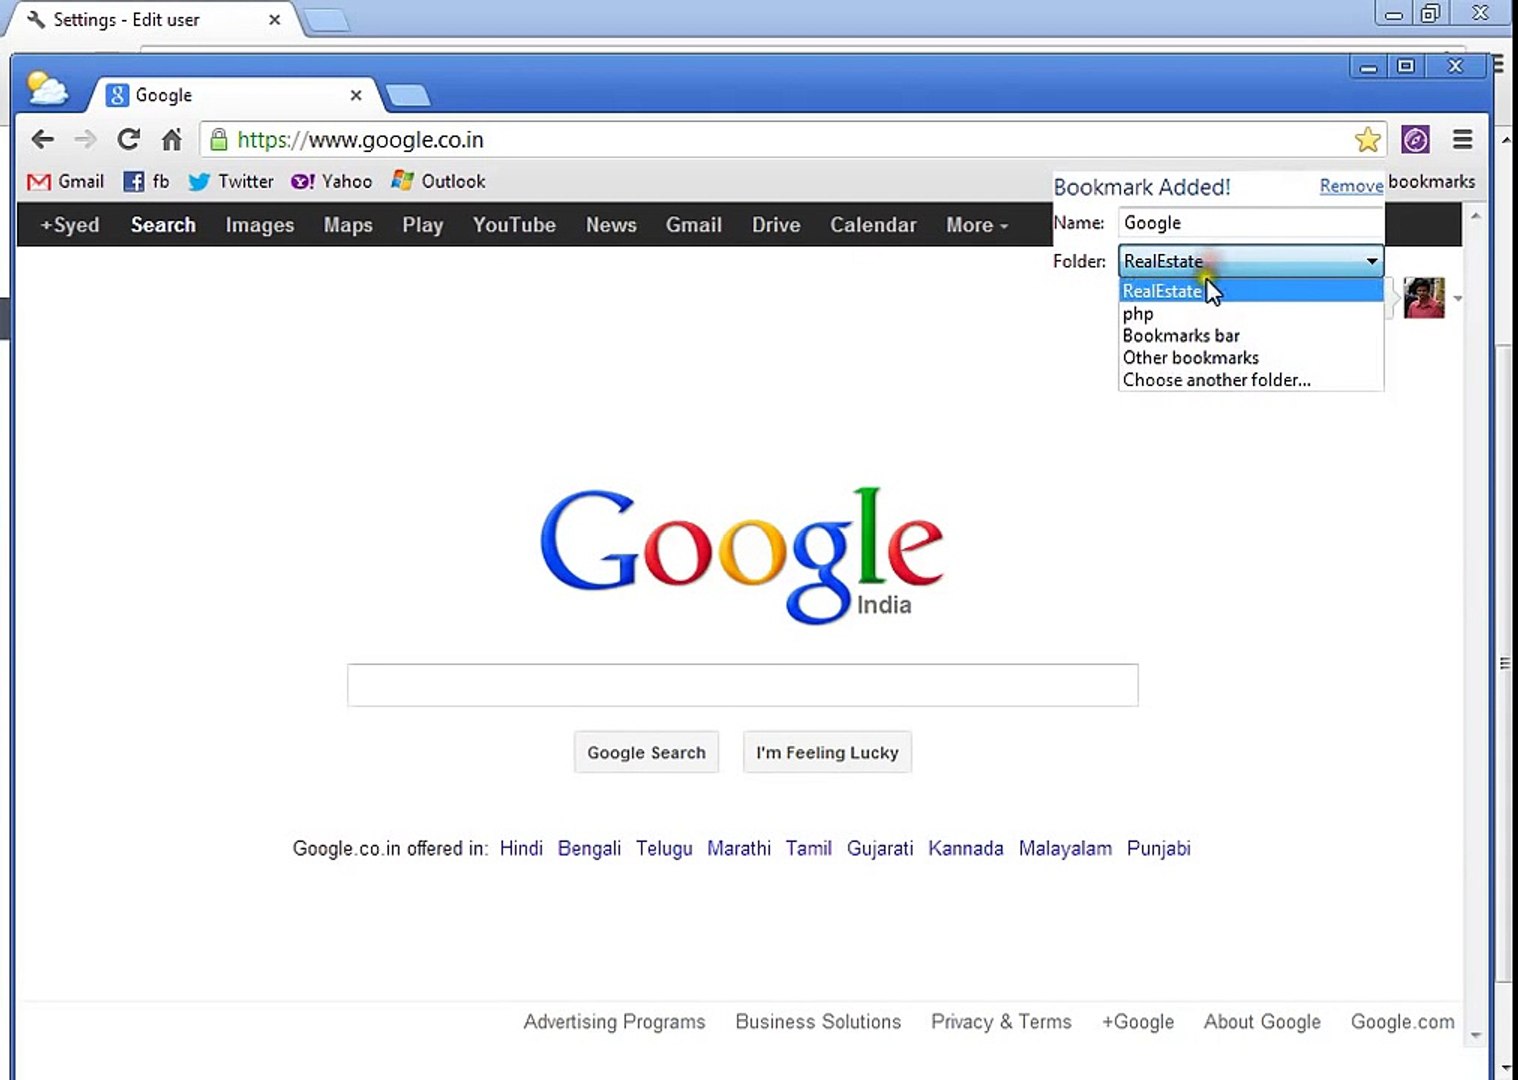This screenshot has height=1080, width=1518.
Task: Open +Syed in the Google bar
Action: (69, 225)
